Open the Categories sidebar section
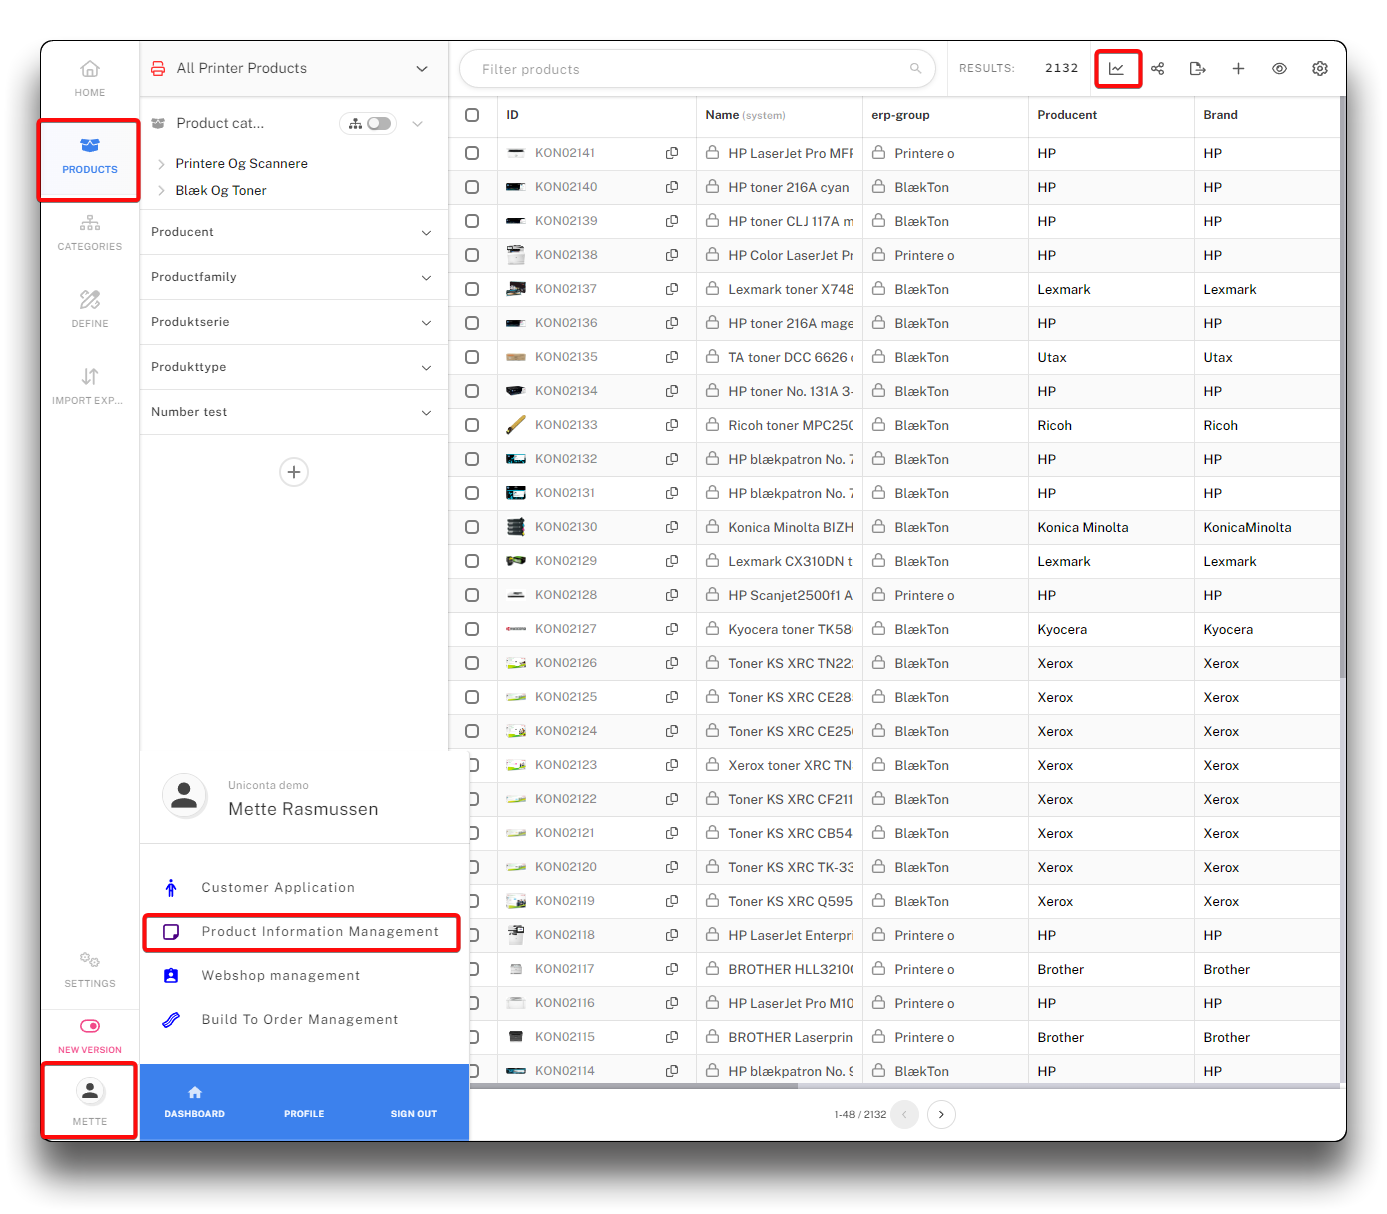The width and height of the screenshot is (1387, 1214). (90, 232)
